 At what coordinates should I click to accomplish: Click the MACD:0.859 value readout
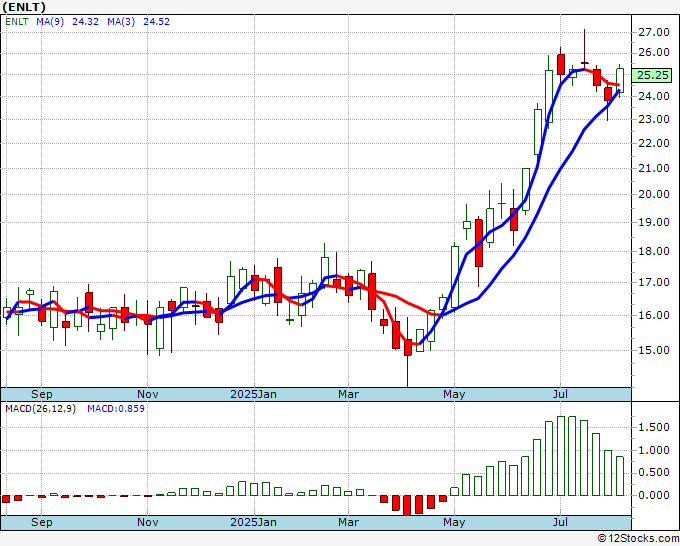coord(116,409)
